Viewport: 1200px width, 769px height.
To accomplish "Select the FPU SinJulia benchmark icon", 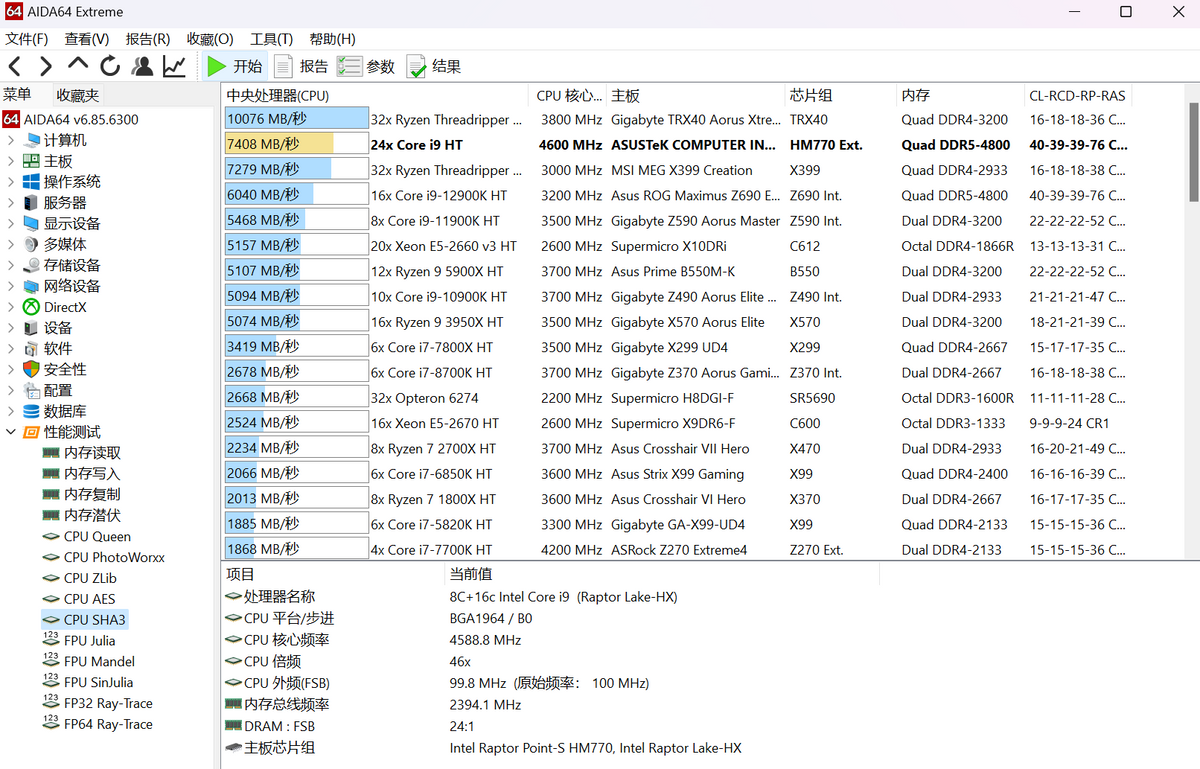I will click(x=51, y=682).
